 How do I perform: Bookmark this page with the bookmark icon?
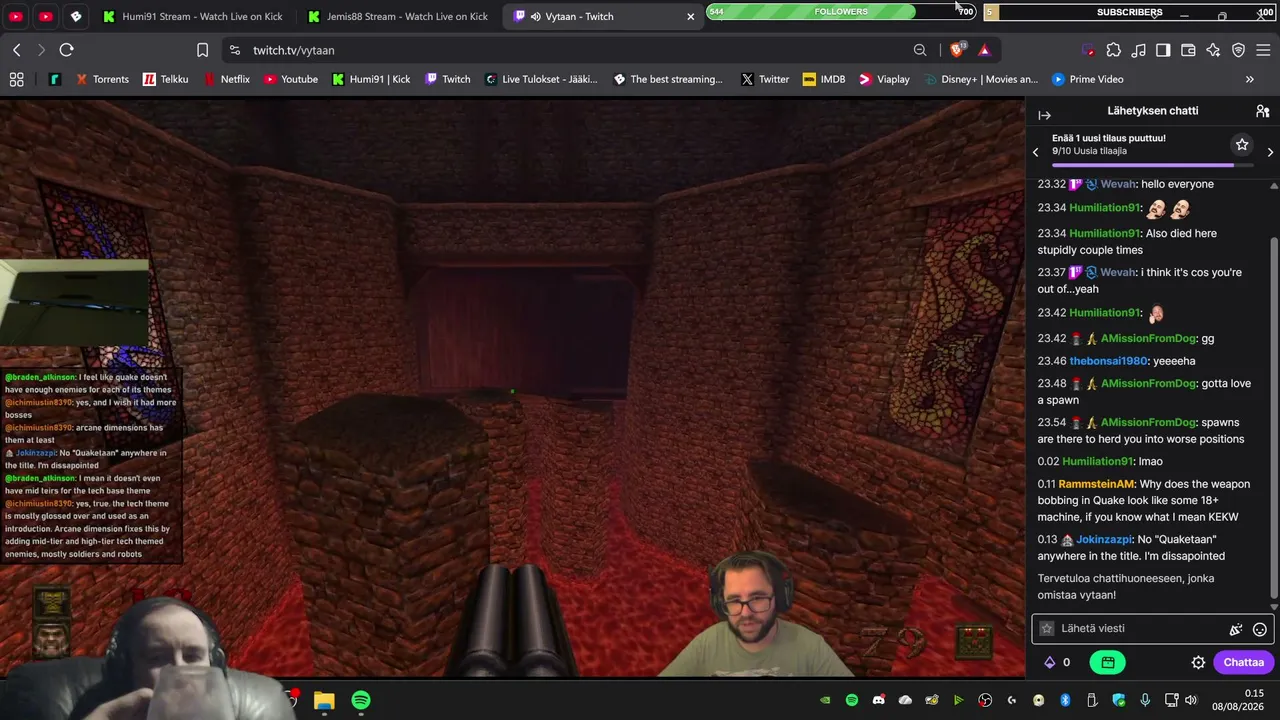(202, 50)
